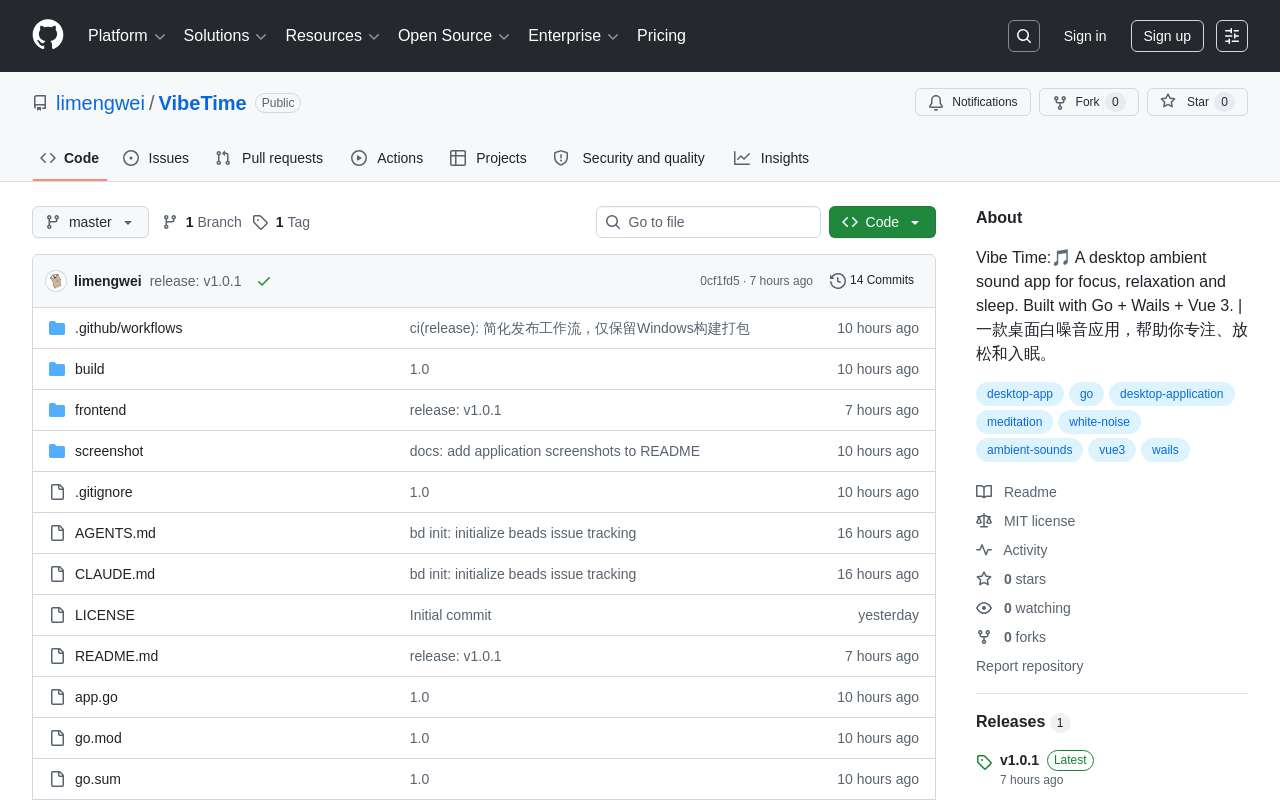Select the ambient-sounds topic tag
1280x800 pixels.
[1029, 450]
